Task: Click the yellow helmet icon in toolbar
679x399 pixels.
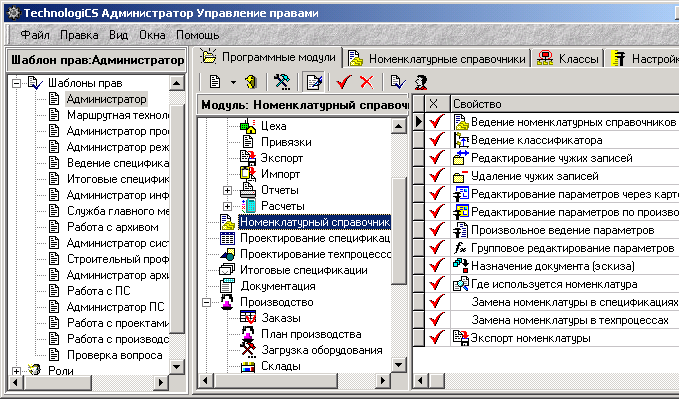Action: click(x=252, y=81)
